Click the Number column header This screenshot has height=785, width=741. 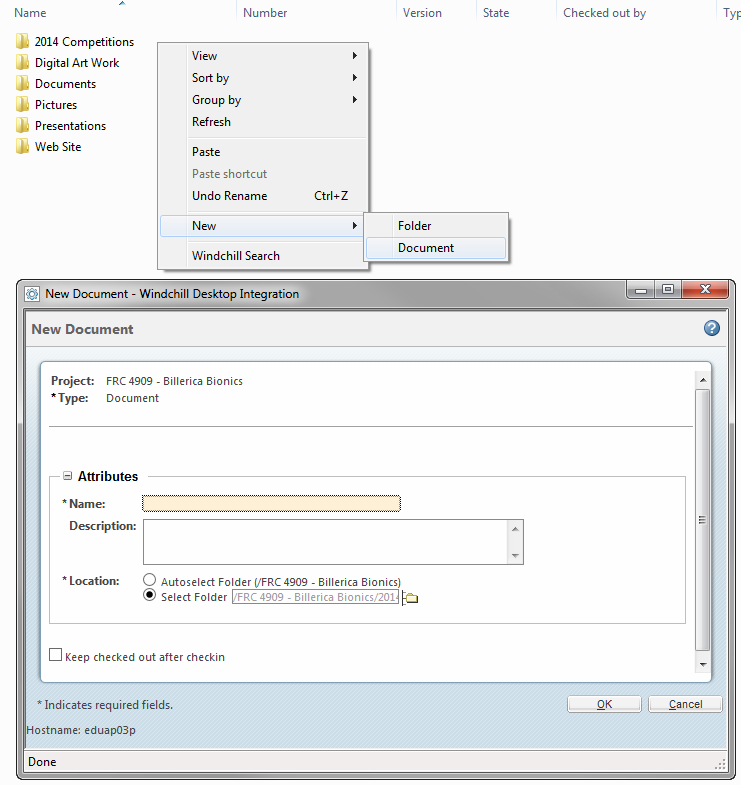265,13
